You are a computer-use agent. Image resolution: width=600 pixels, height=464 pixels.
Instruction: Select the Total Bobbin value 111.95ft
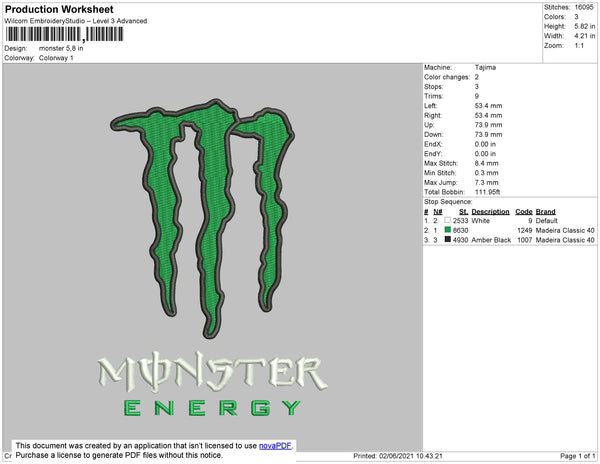(488, 192)
